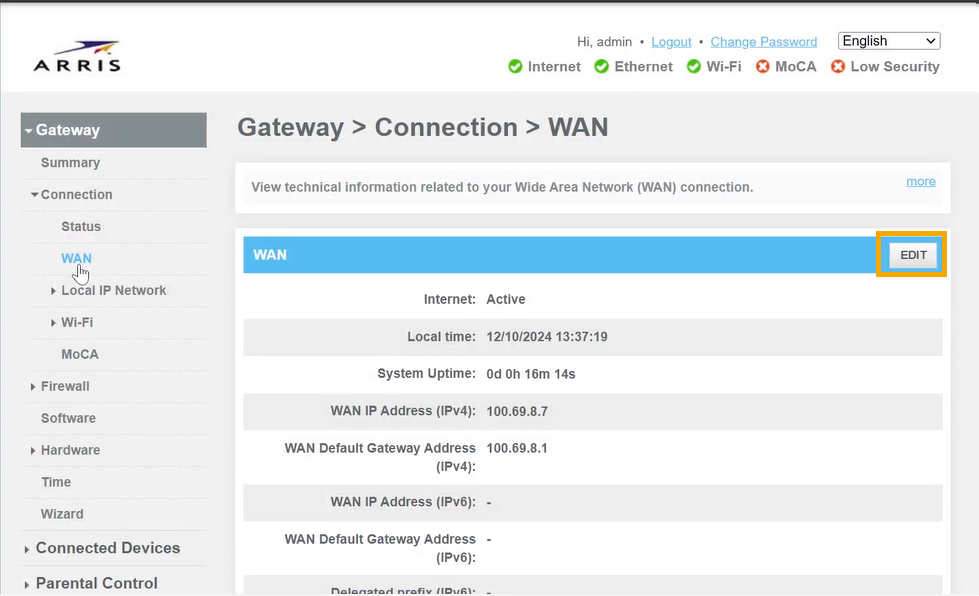This screenshot has width=979, height=596.
Task: Expand the Parental Control section arrow
Action: 26,585
